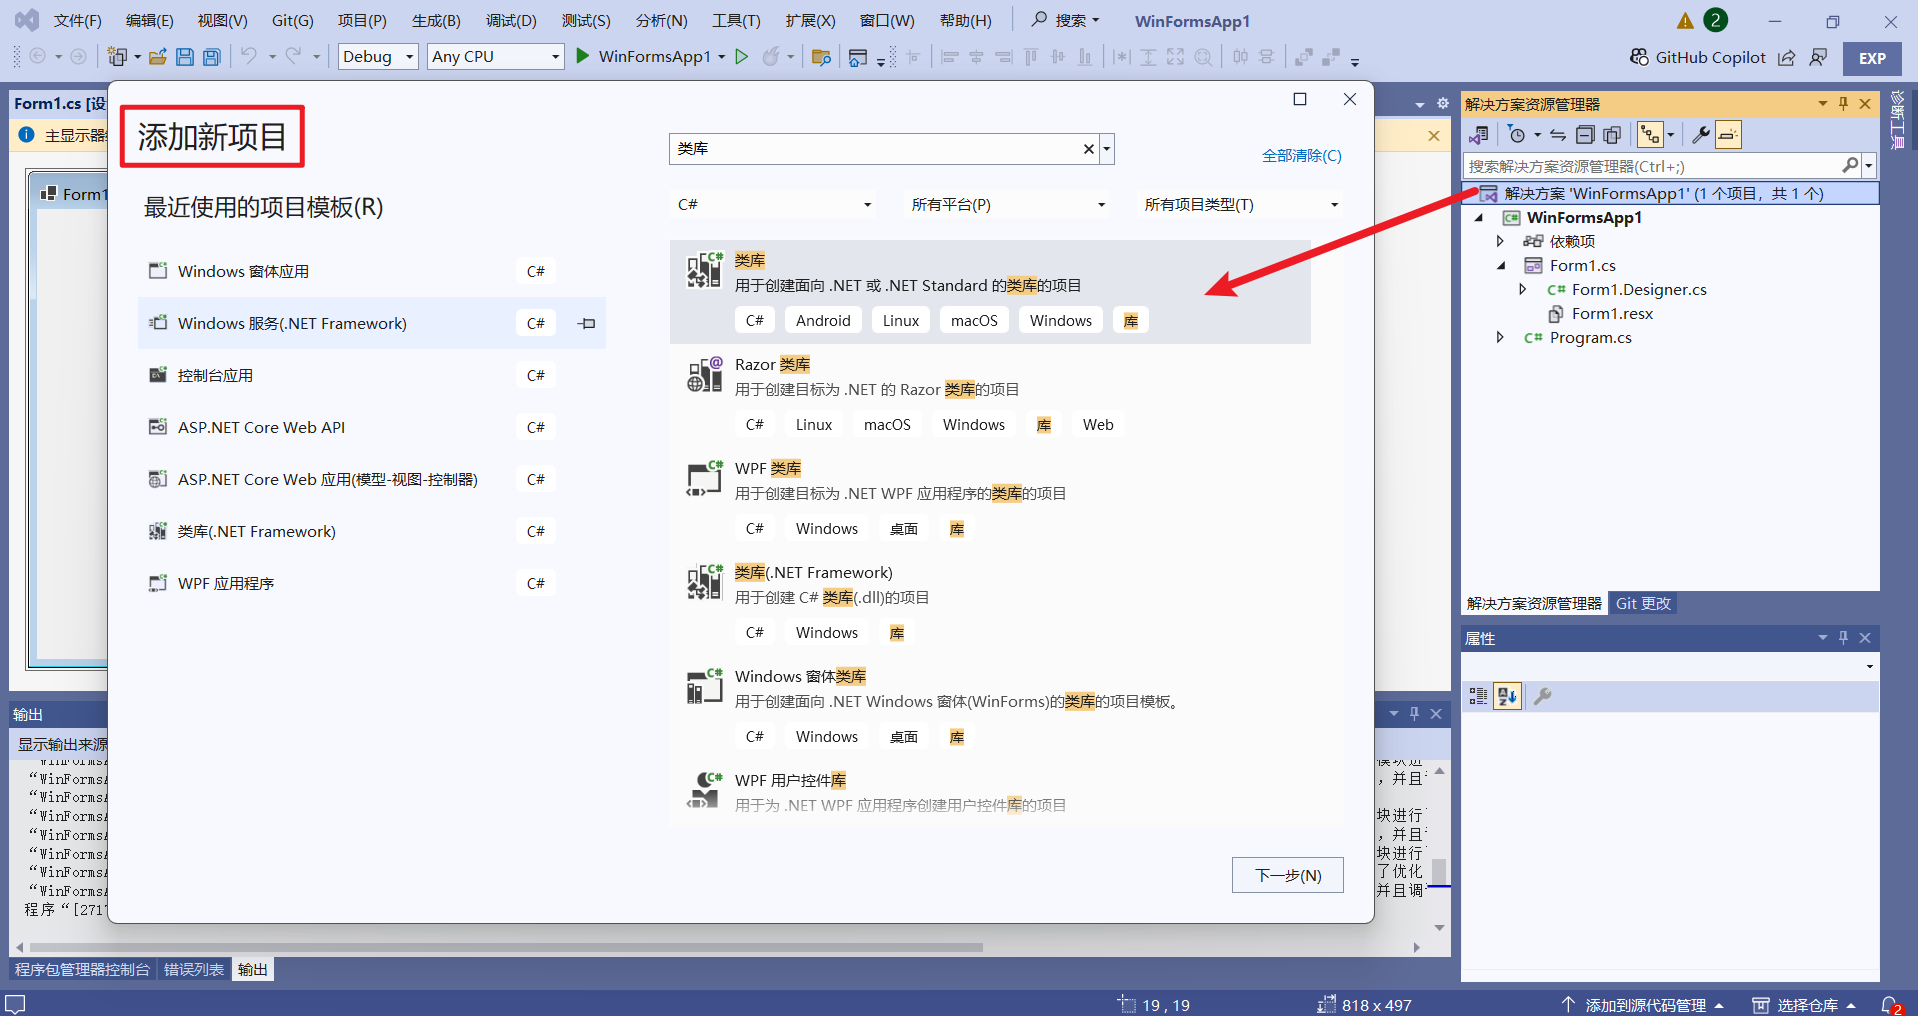Viewport: 1918px width, 1016px height.
Task: Toggle auto-hide pin on Properties panel
Action: tap(1844, 637)
